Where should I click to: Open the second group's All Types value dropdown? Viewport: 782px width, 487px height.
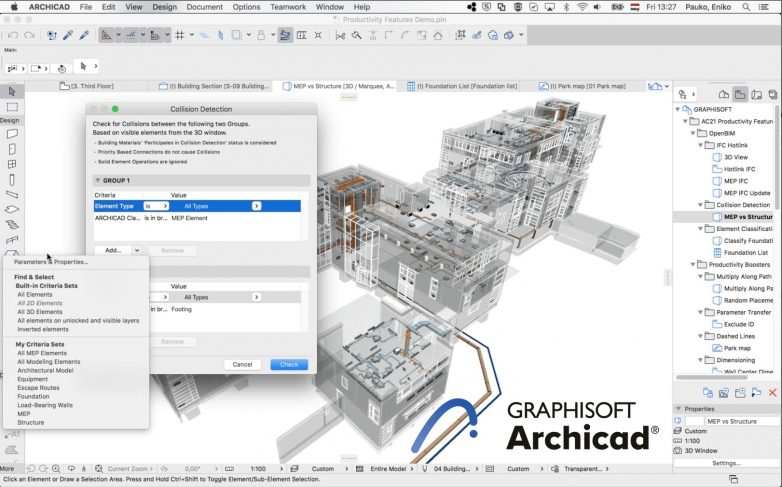click(256, 297)
